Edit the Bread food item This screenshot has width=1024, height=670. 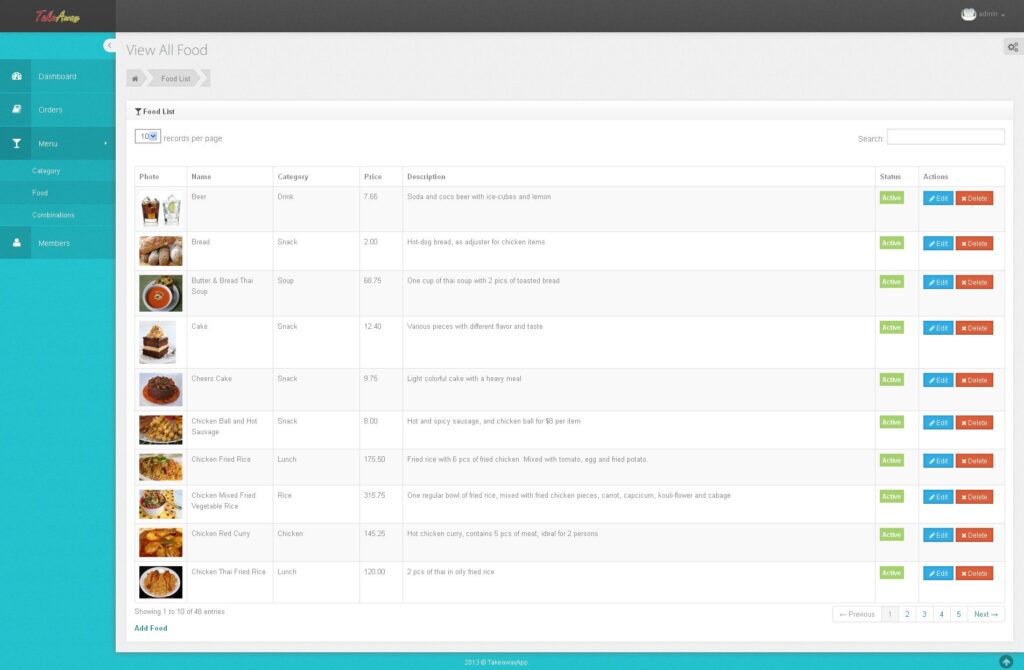(937, 243)
